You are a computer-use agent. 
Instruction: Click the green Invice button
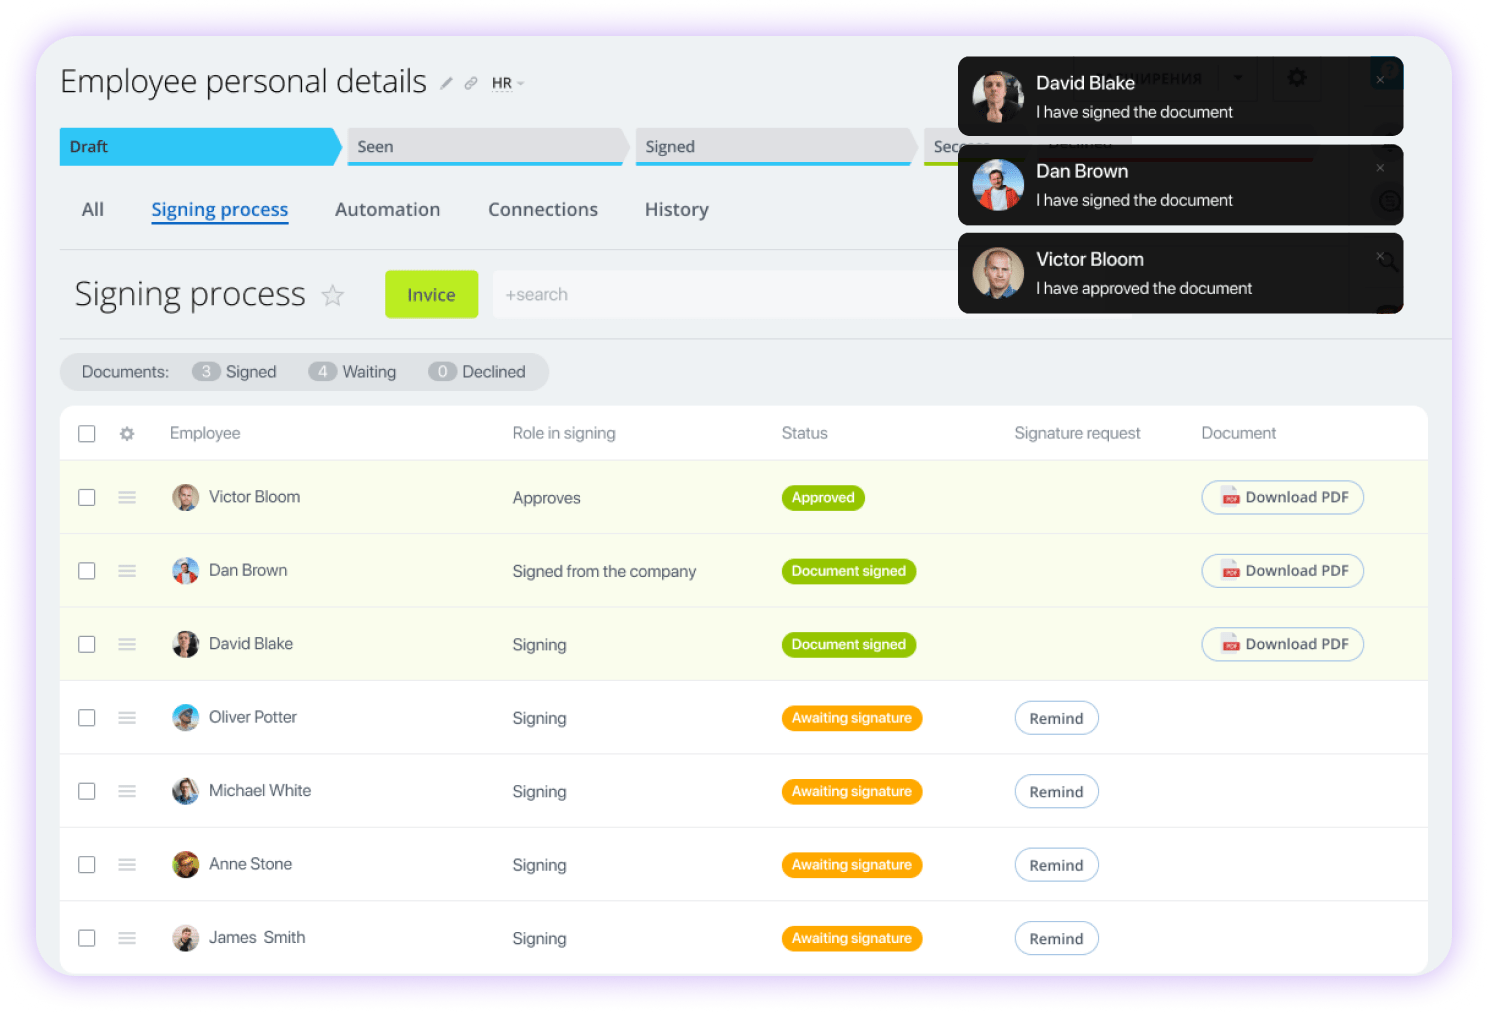(431, 294)
